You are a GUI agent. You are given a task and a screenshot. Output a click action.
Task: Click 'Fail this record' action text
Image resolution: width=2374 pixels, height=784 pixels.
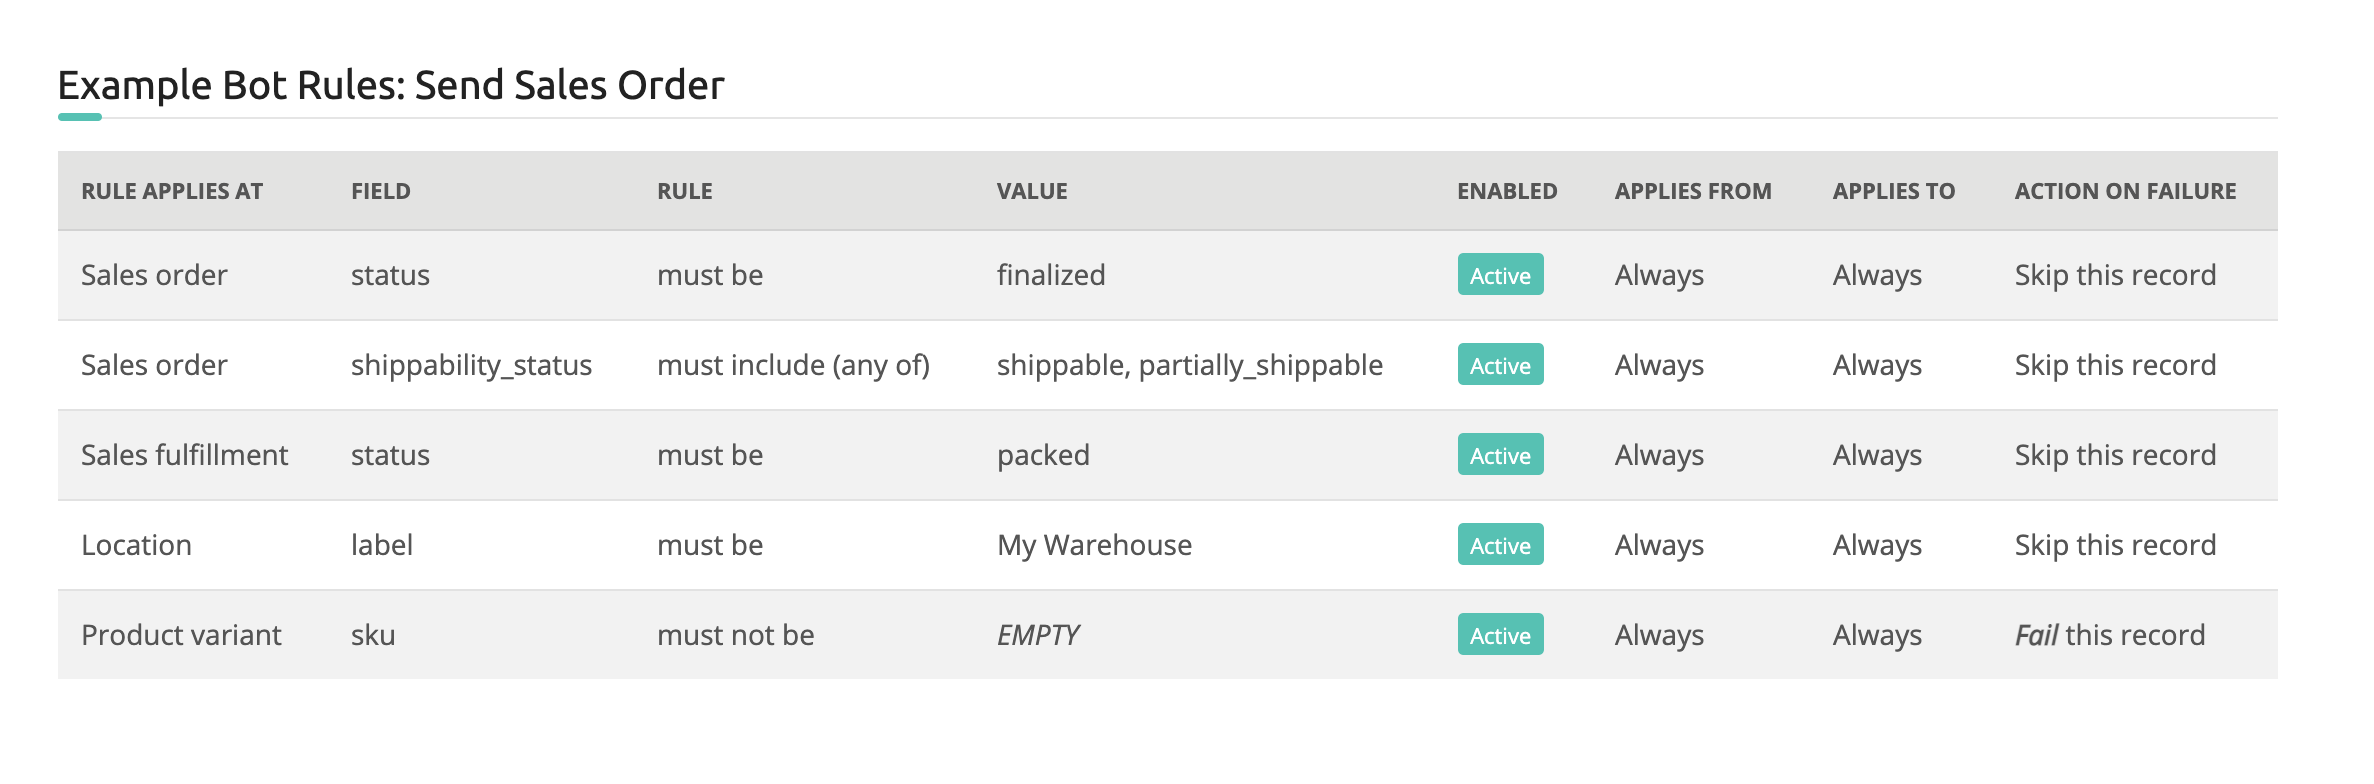2109,636
